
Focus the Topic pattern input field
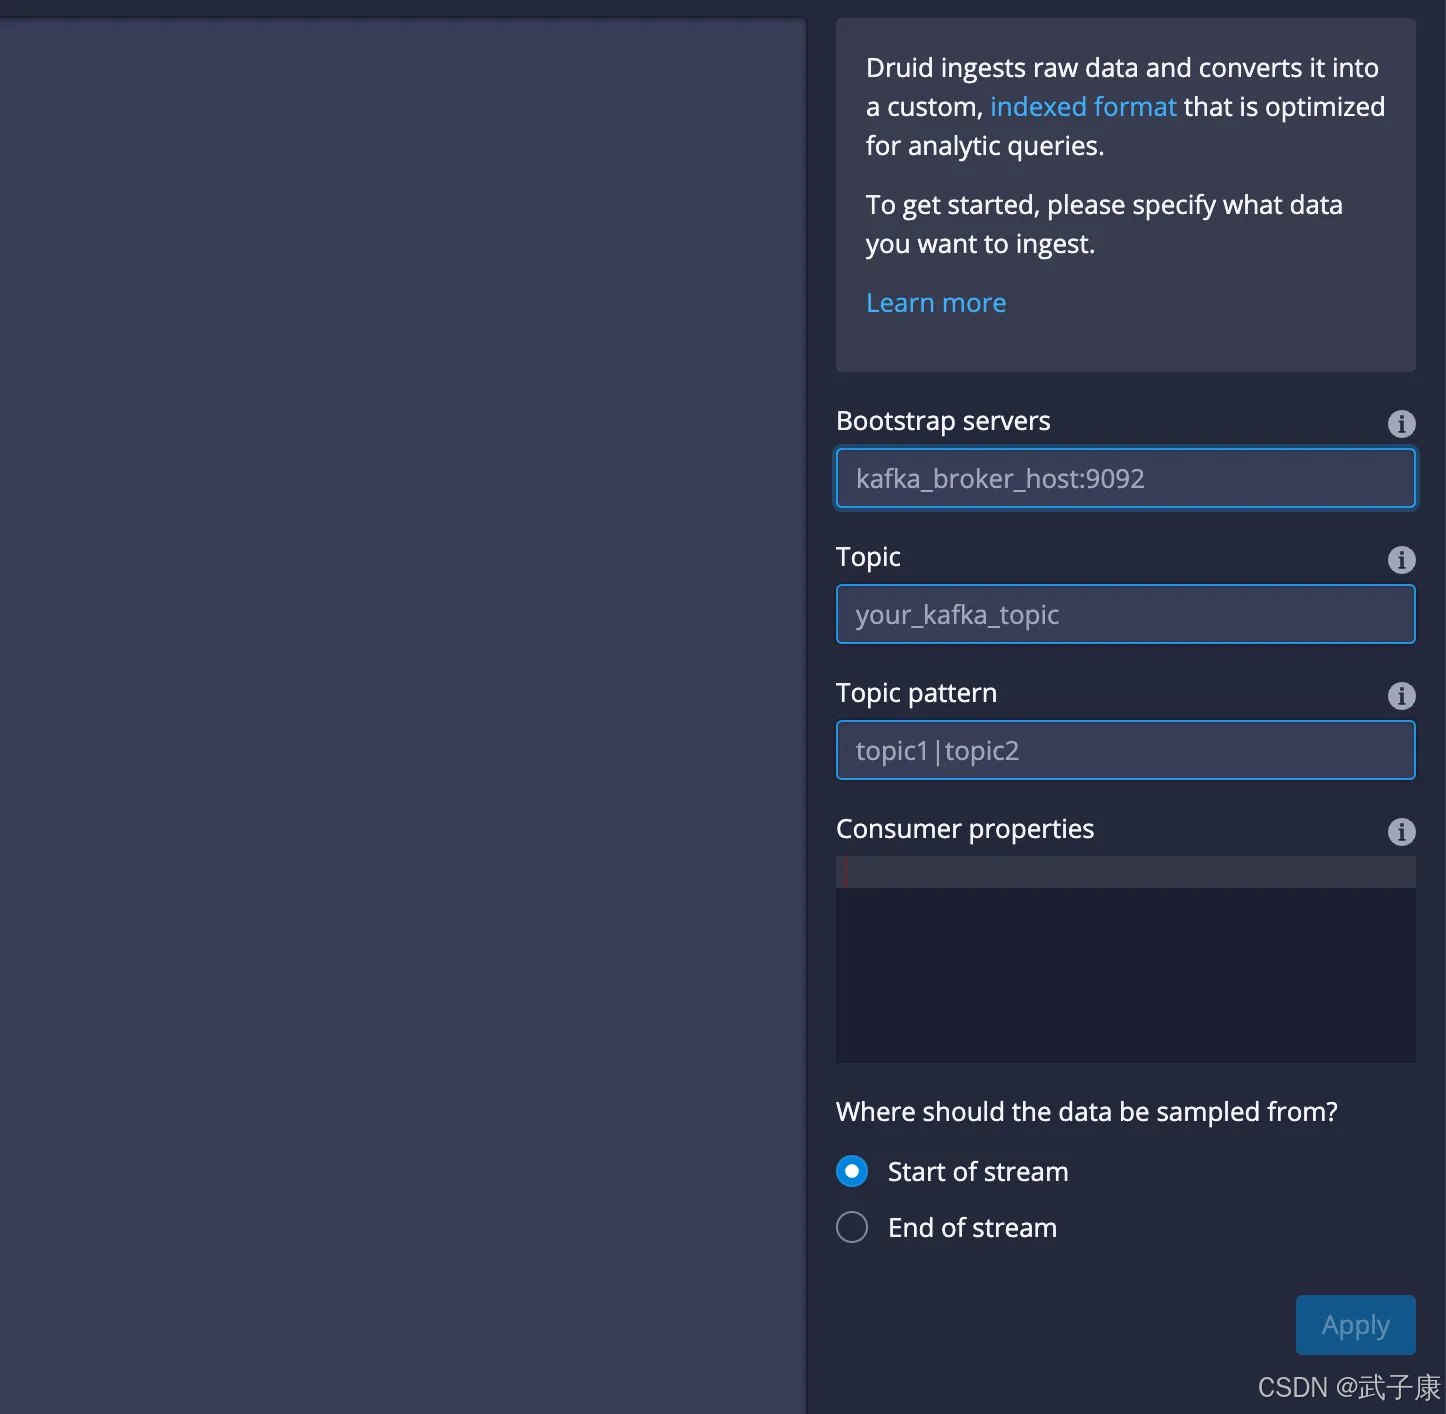click(1125, 751)
